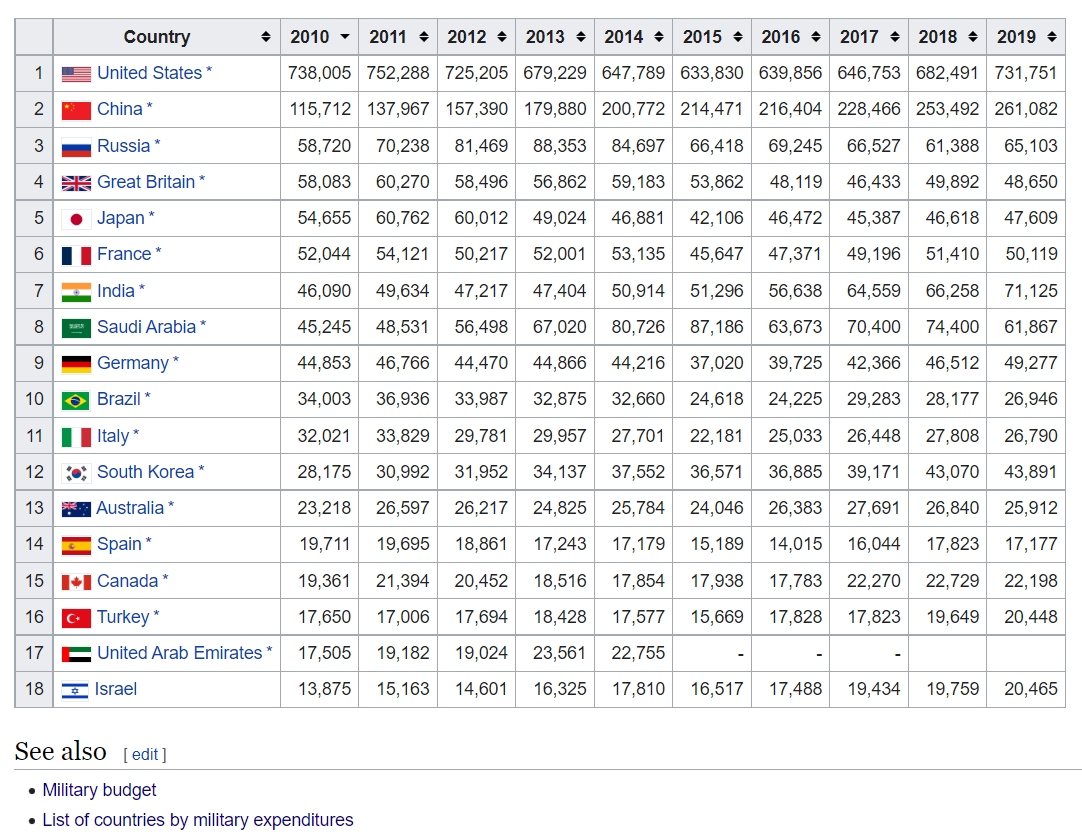The image size is (1082, 834).
Task: Select Spain 2016 value 14,015
Action: point(796,544)
